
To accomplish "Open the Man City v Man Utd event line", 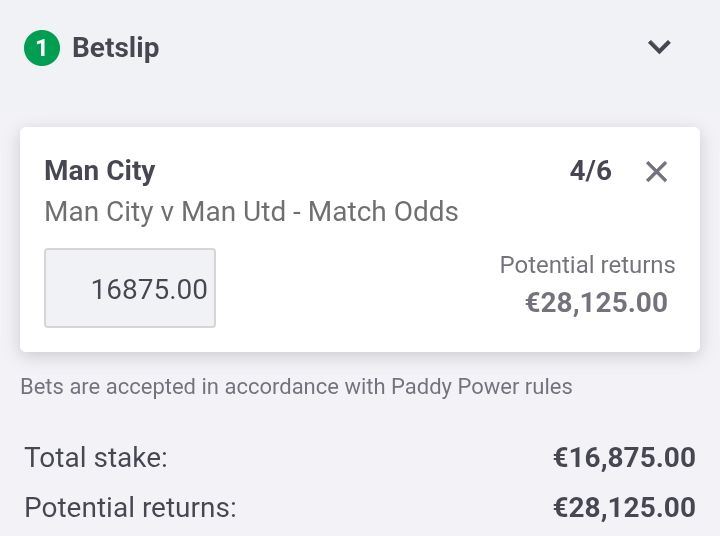I will (251, 212).
